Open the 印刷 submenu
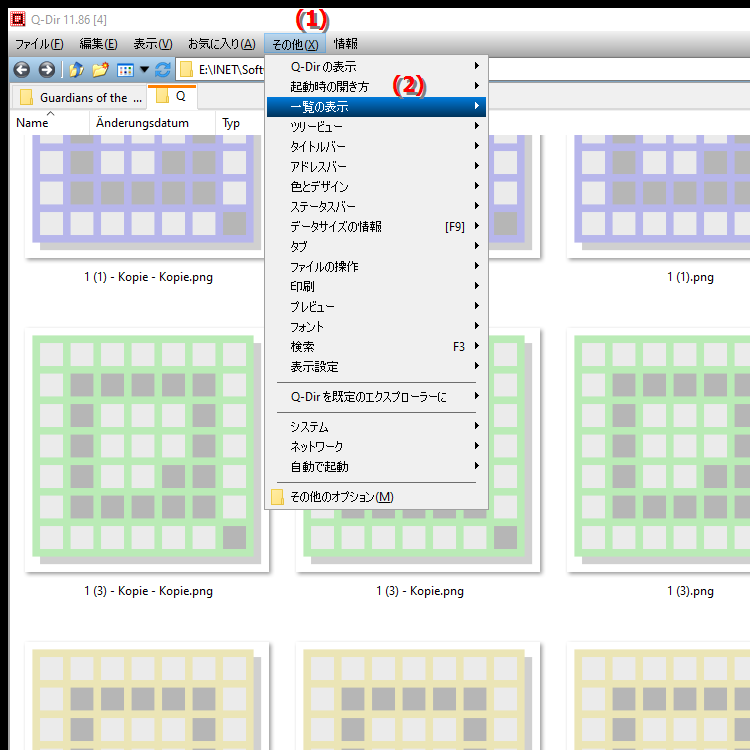750x750 pixels. click(x=376, y=287)
